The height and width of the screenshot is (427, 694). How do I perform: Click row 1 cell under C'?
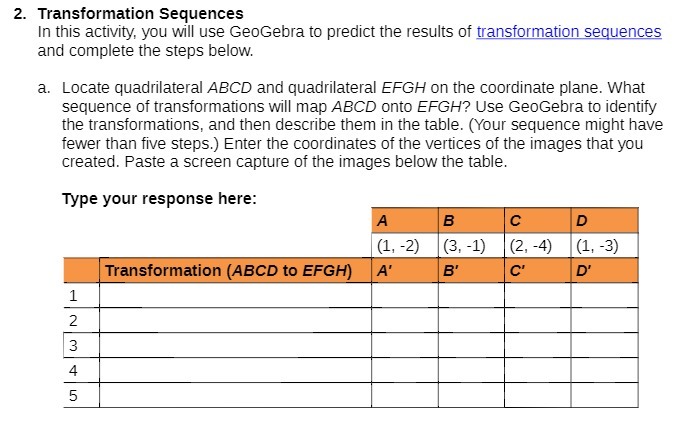(538, 295)
